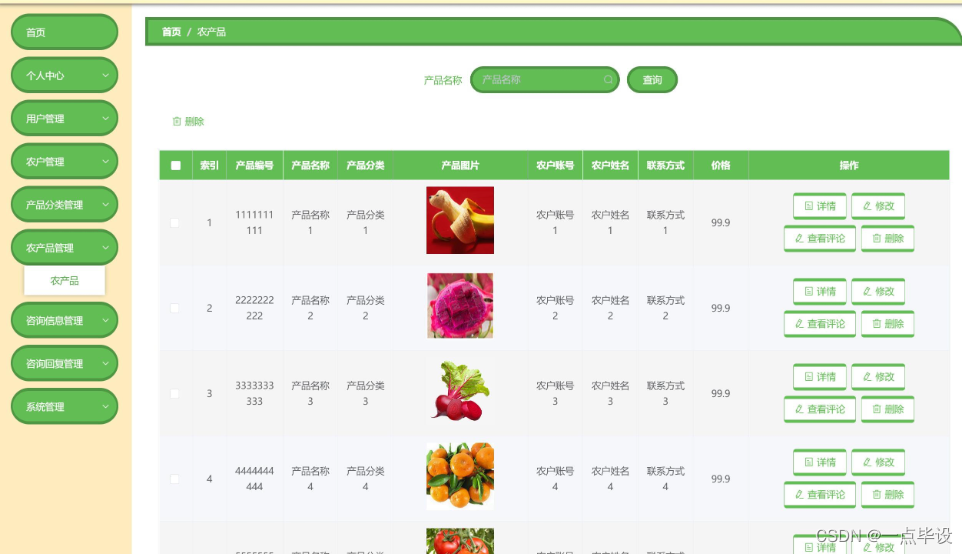The image size is (968, 554).
Task: Click the 查询 search button
Action: pos(652,80)
